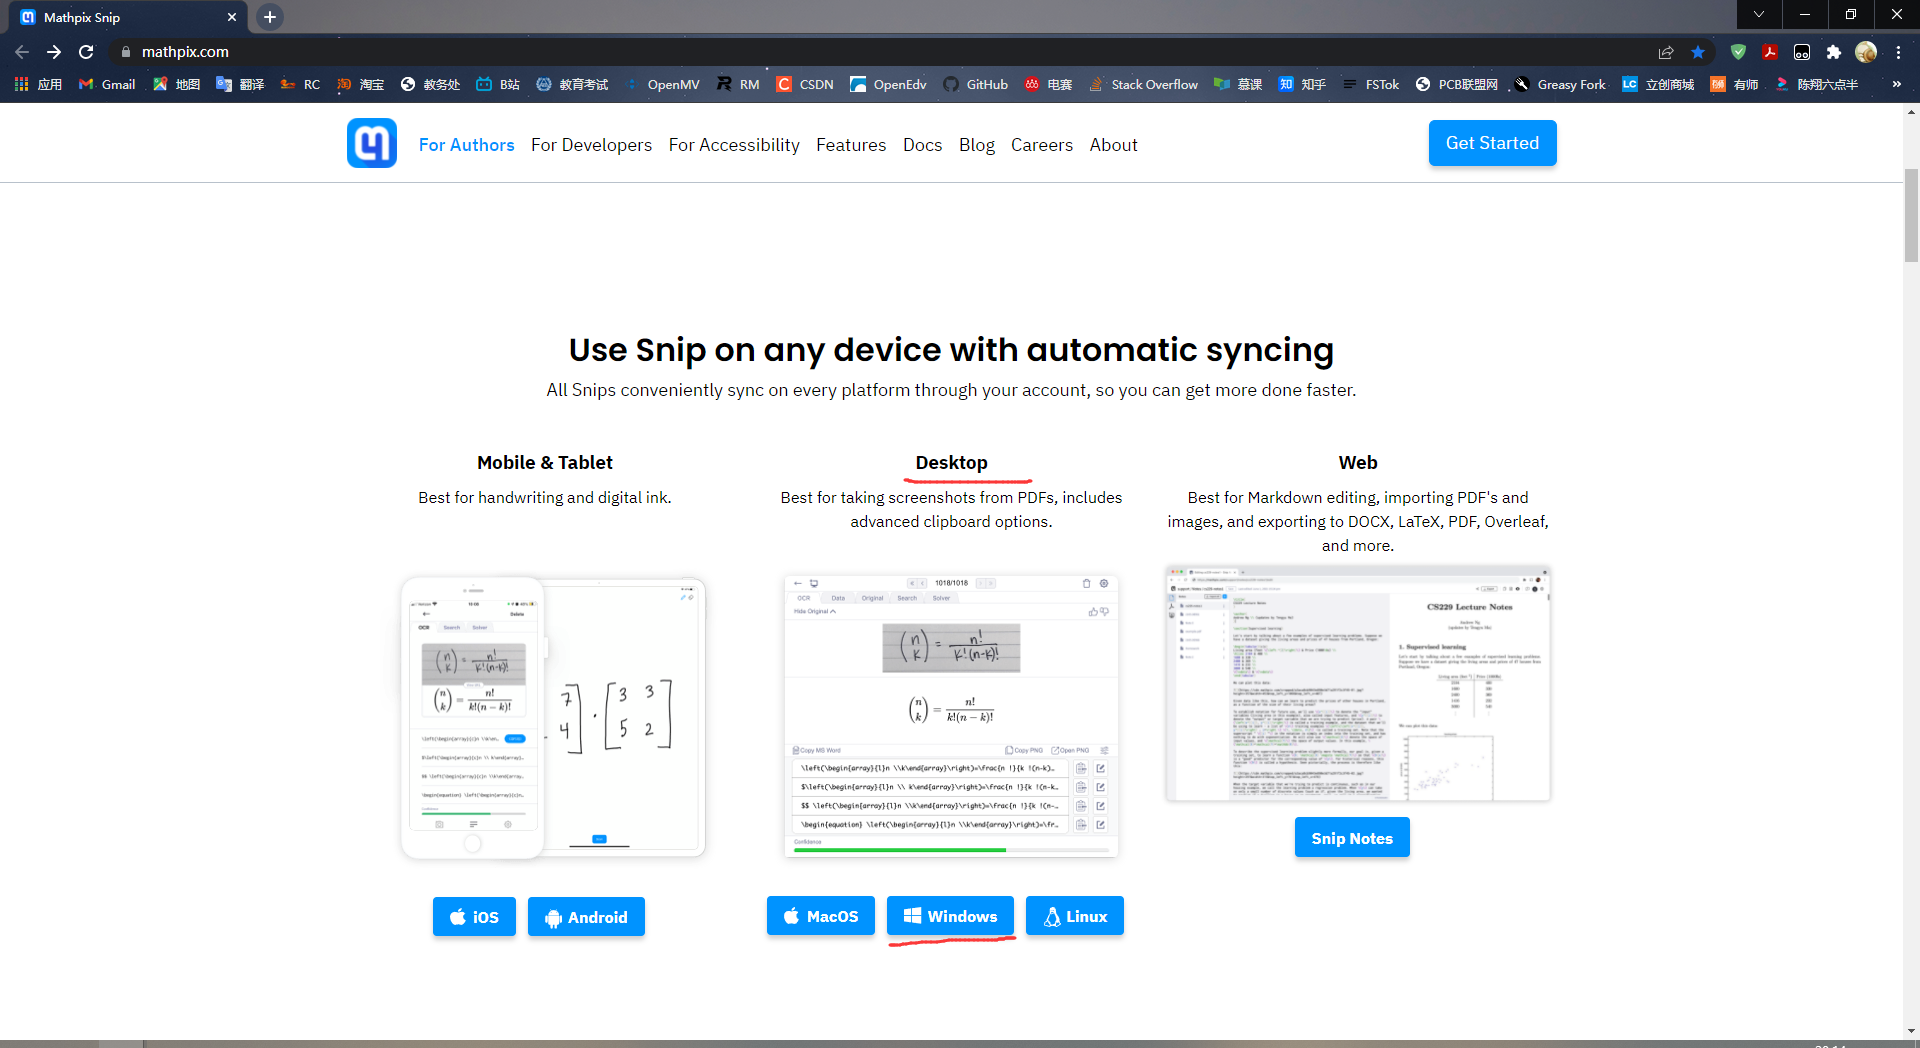Viewport: 1920px width, 1048px height.
Task: Click the address bar showing mathpix.com
Action: tap(880, 52)
